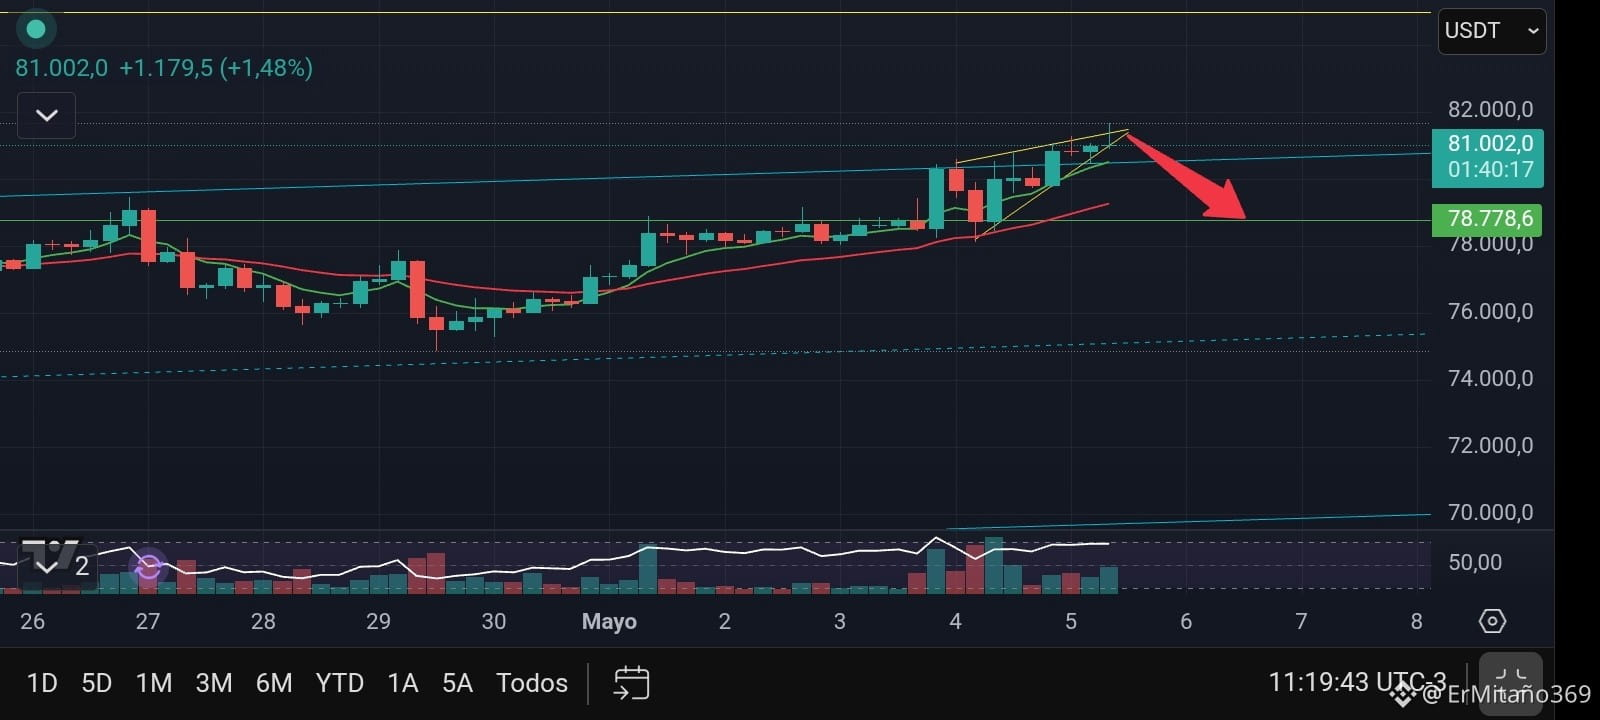Click the 74.000,0 price axis label
The width and height of the screenshot is (1600, 720).
click(1490, 378)
